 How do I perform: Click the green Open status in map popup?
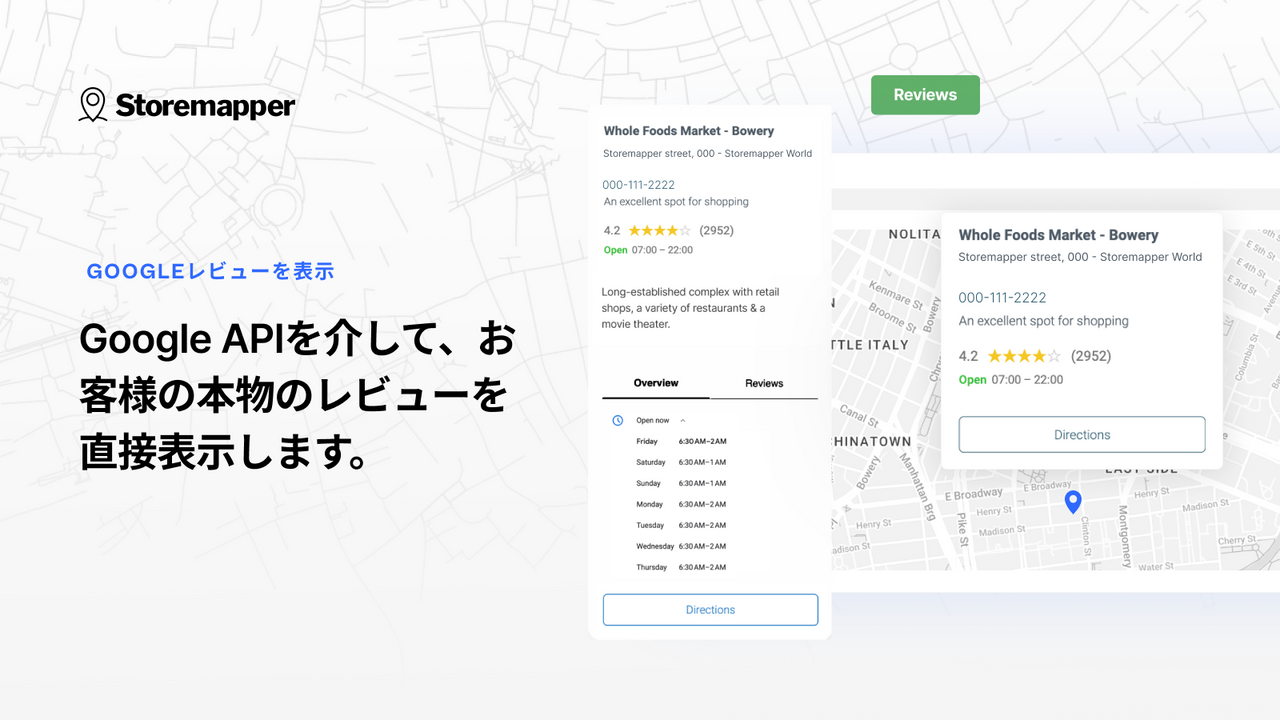pos(972,380)
